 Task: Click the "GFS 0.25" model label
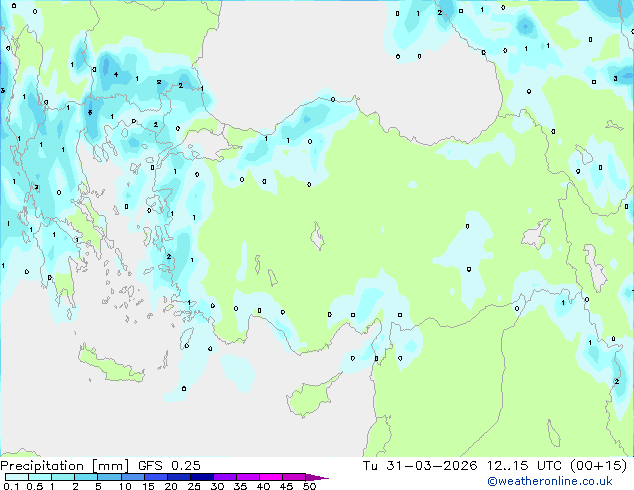pyautogui.click(x=169, y=466)
